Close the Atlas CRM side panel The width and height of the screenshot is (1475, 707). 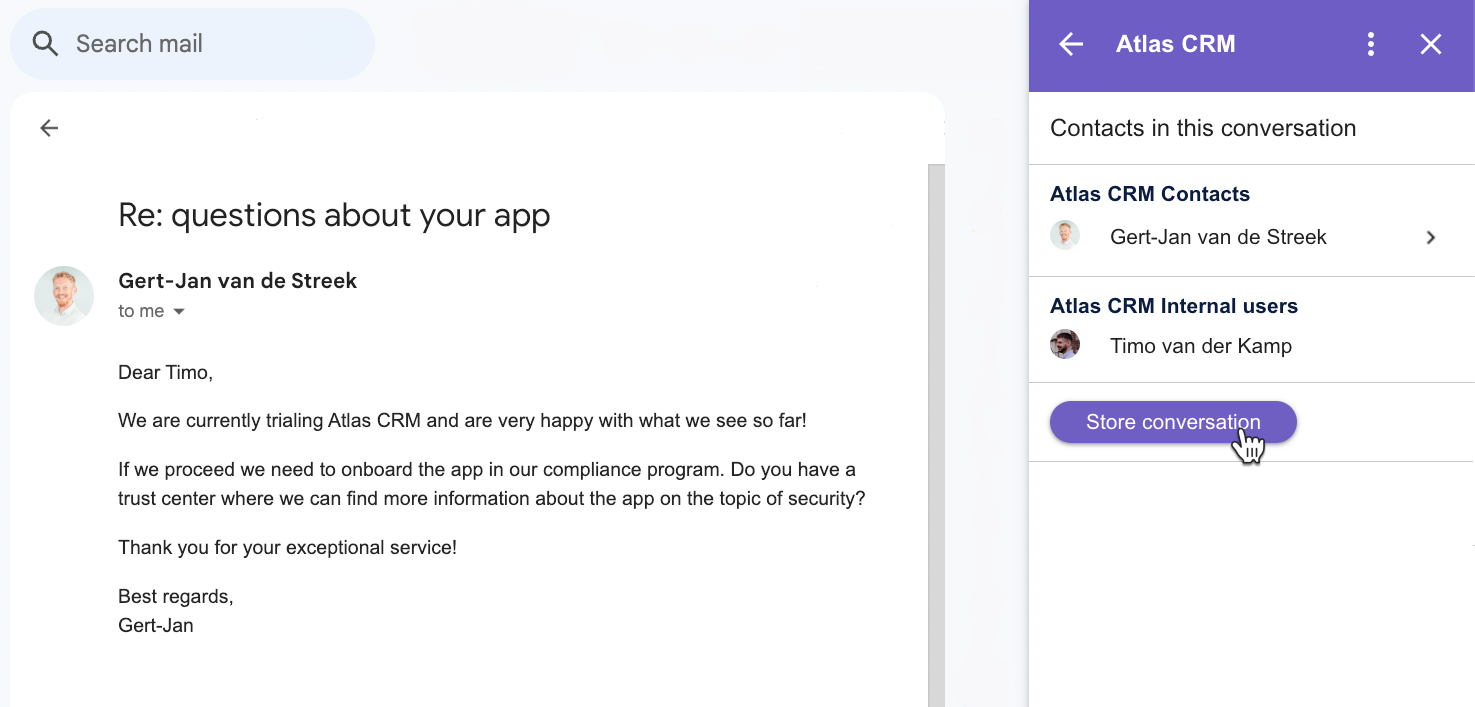pos(1431,44)
